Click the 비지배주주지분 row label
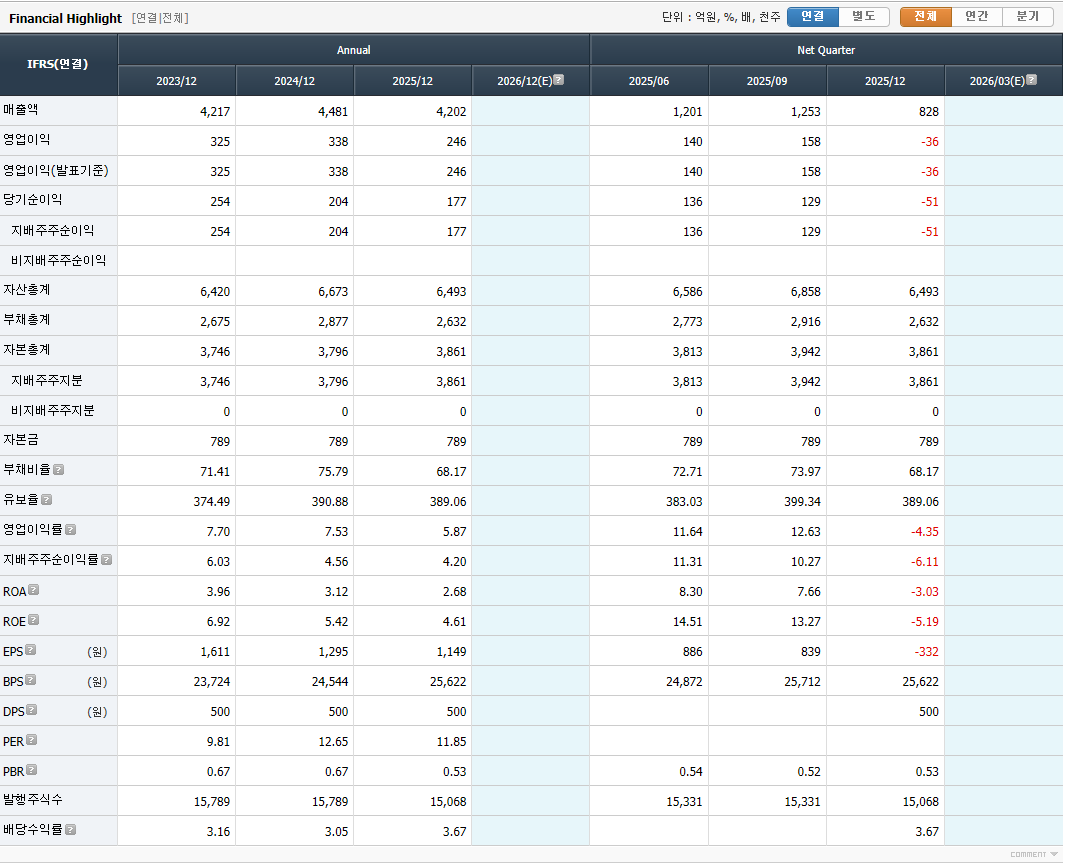The height and width of the screenshot is (867, 1071). tap(53, 411)
